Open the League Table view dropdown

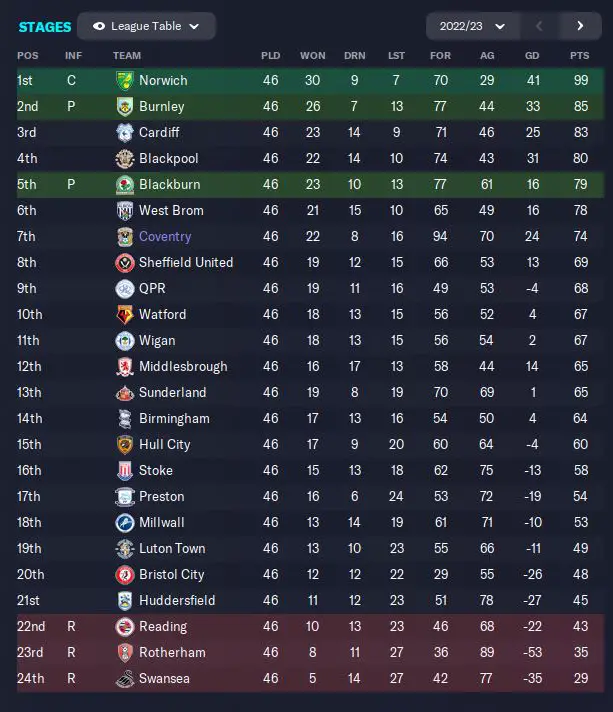coord(146,26)
